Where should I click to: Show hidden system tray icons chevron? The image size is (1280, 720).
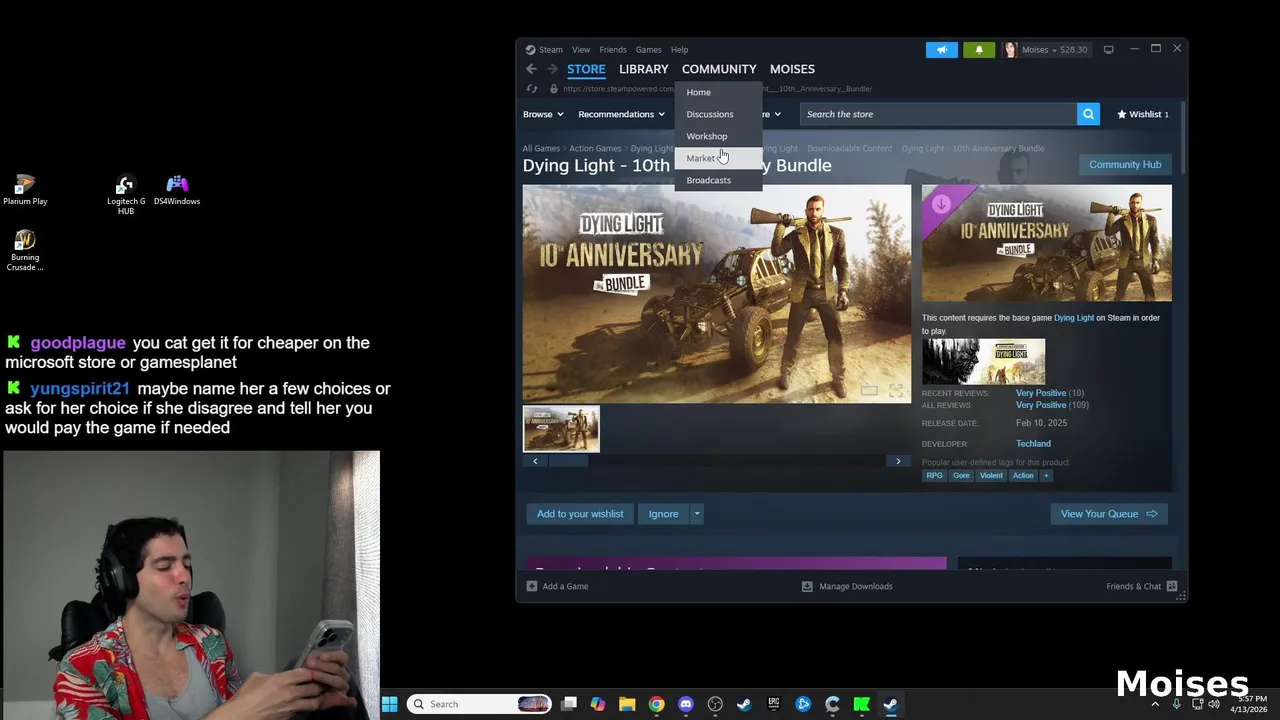pyautogui.click(x=1155, y=704)
